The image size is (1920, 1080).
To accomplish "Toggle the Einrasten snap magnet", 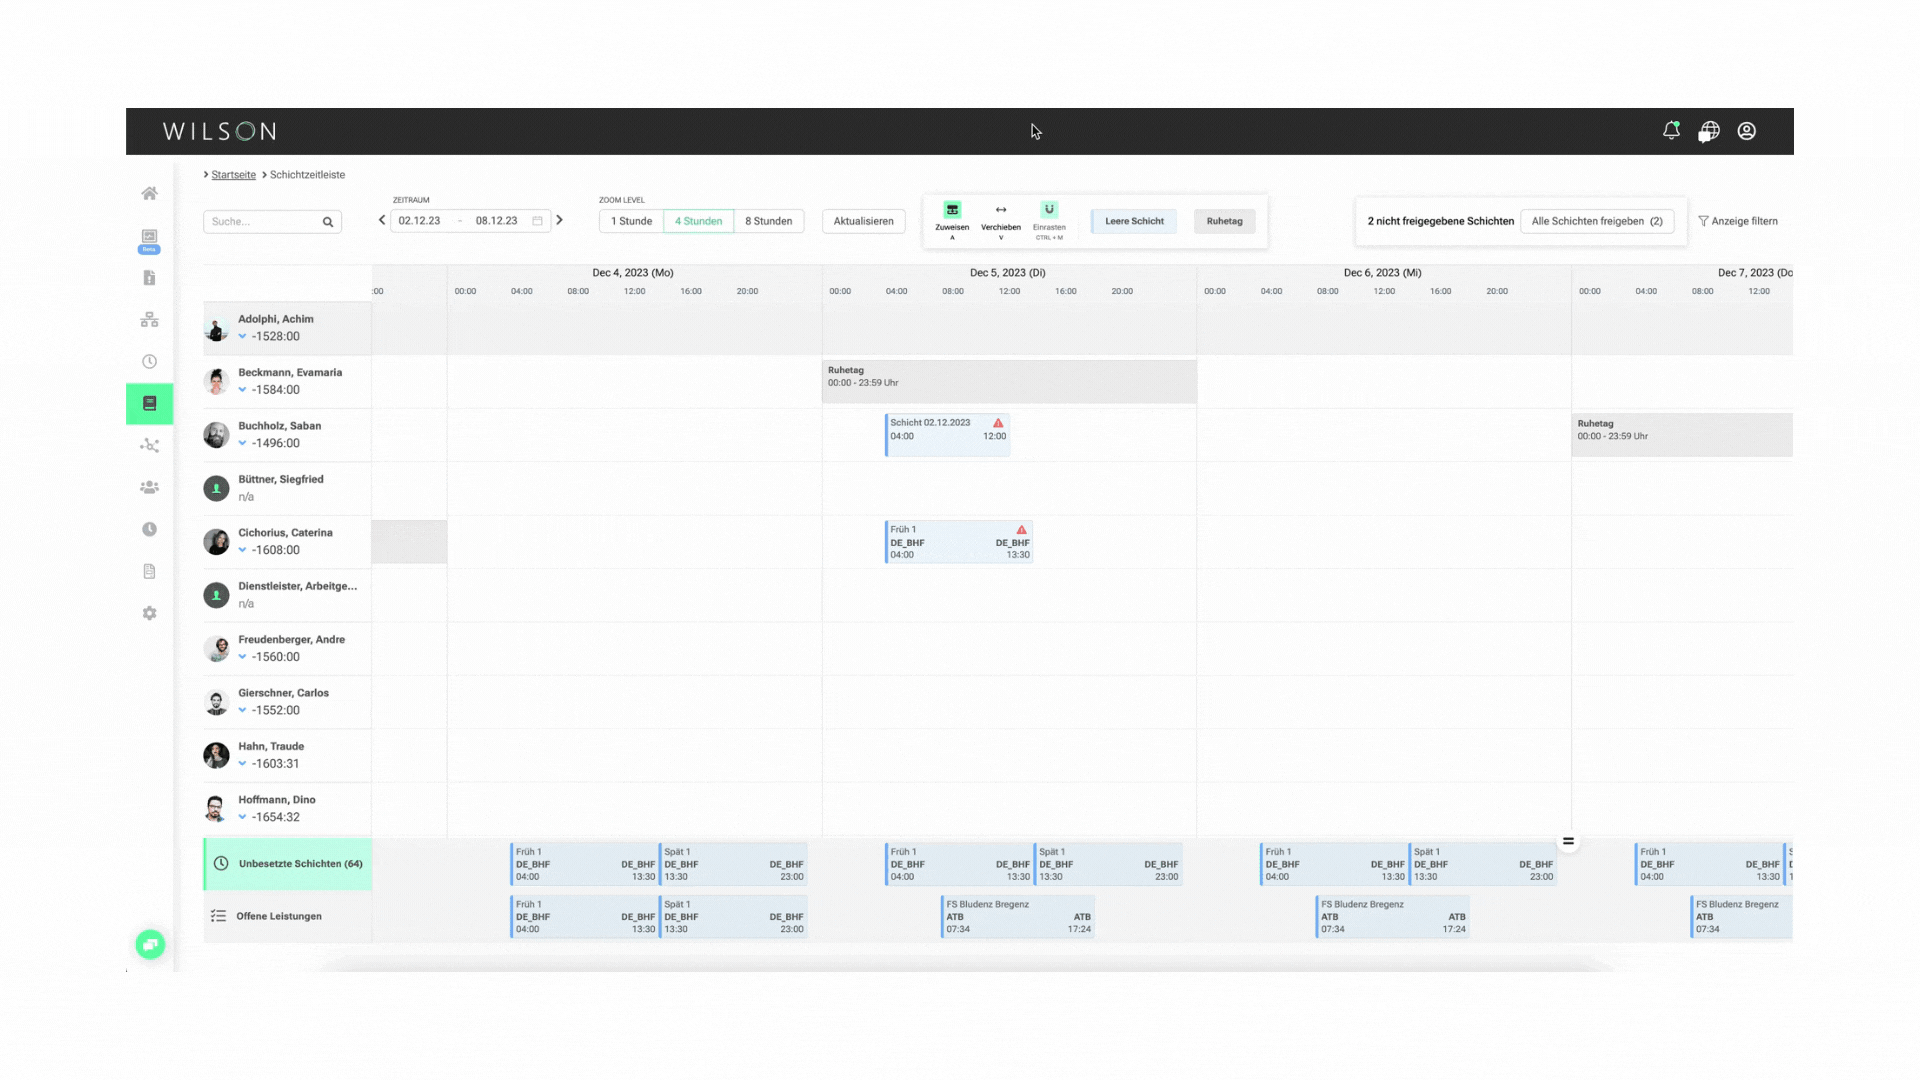I will (x=1049, y=219).
